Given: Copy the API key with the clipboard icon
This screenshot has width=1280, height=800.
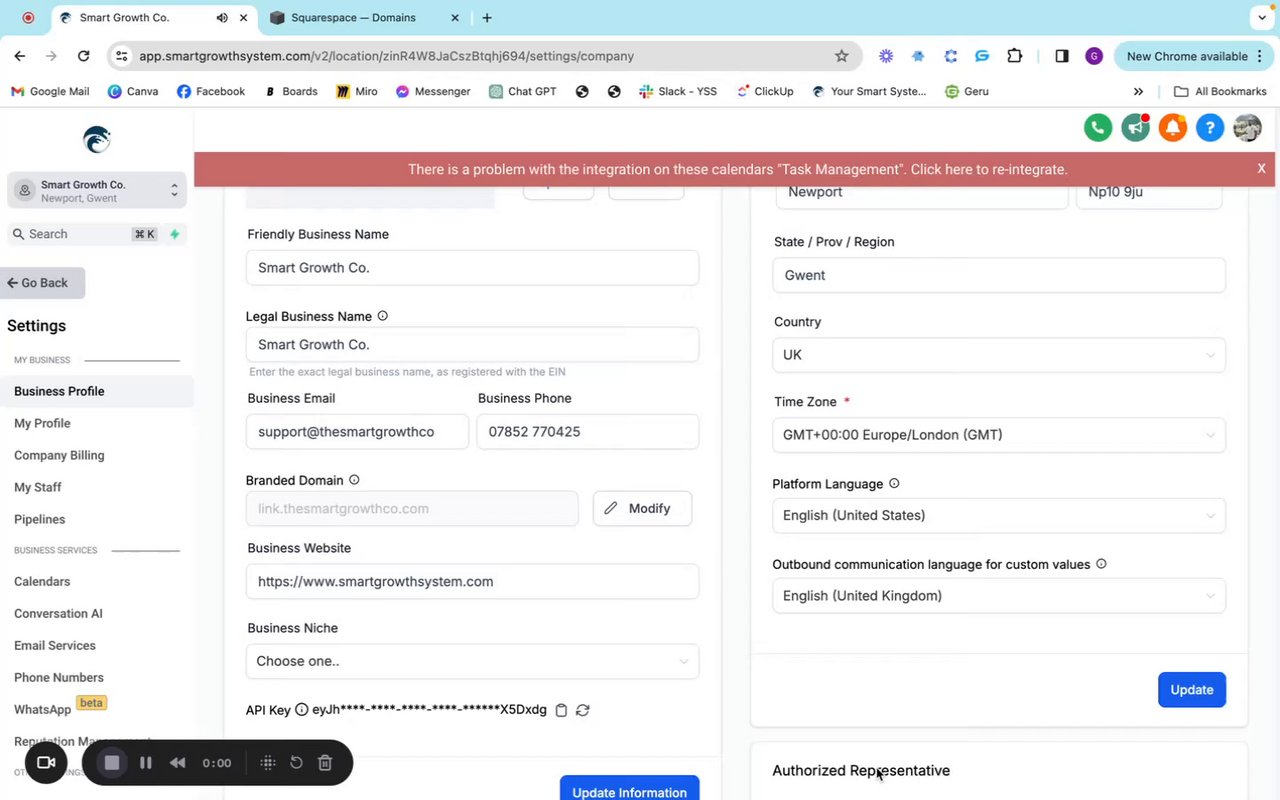Looking at the screenshot, I should [x=561, y=710].
